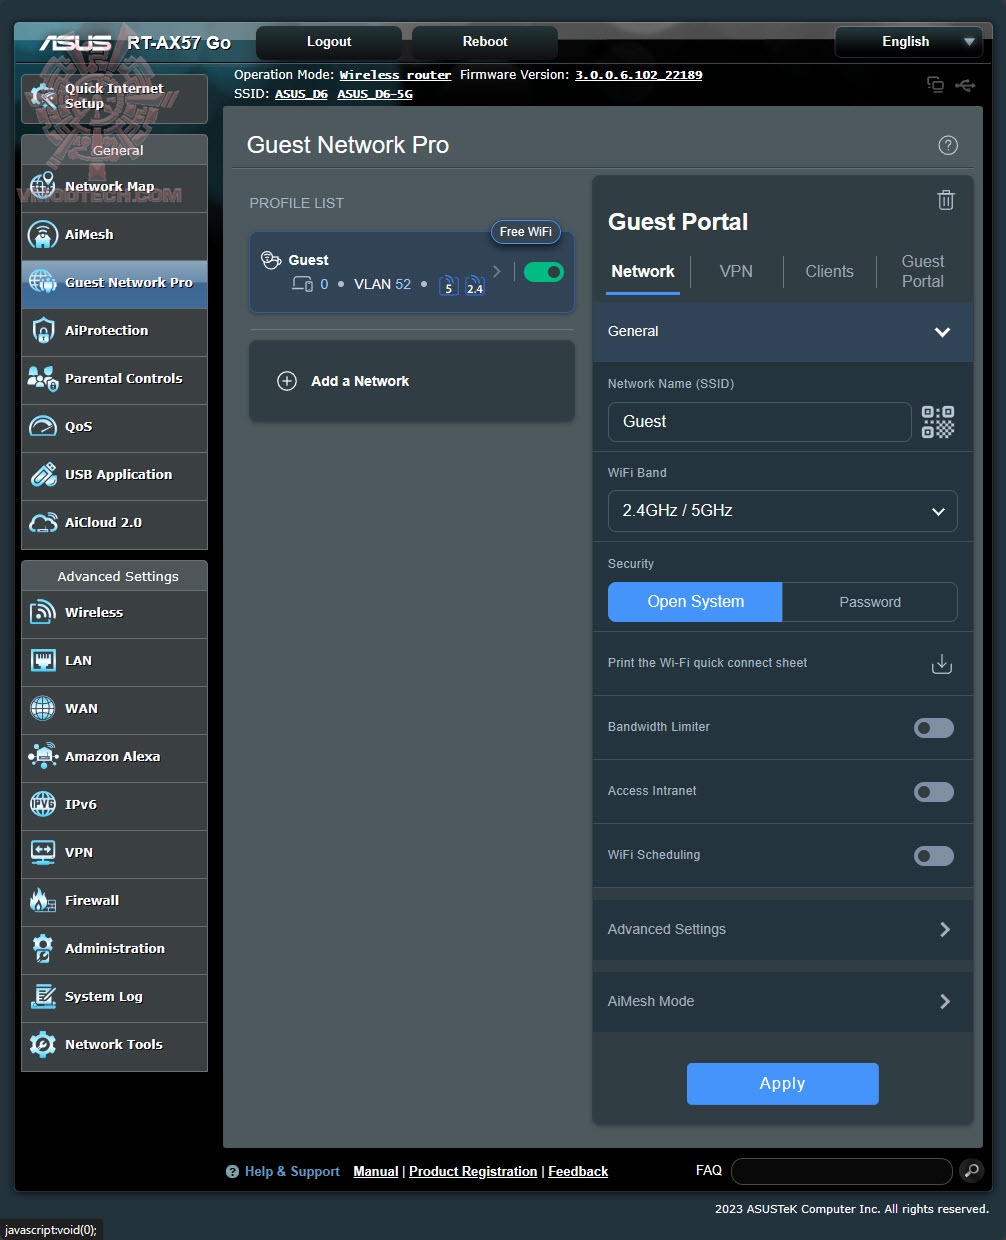
Task: Click the AiMesh sidebar icon
Action: click(x=43, y=234)
